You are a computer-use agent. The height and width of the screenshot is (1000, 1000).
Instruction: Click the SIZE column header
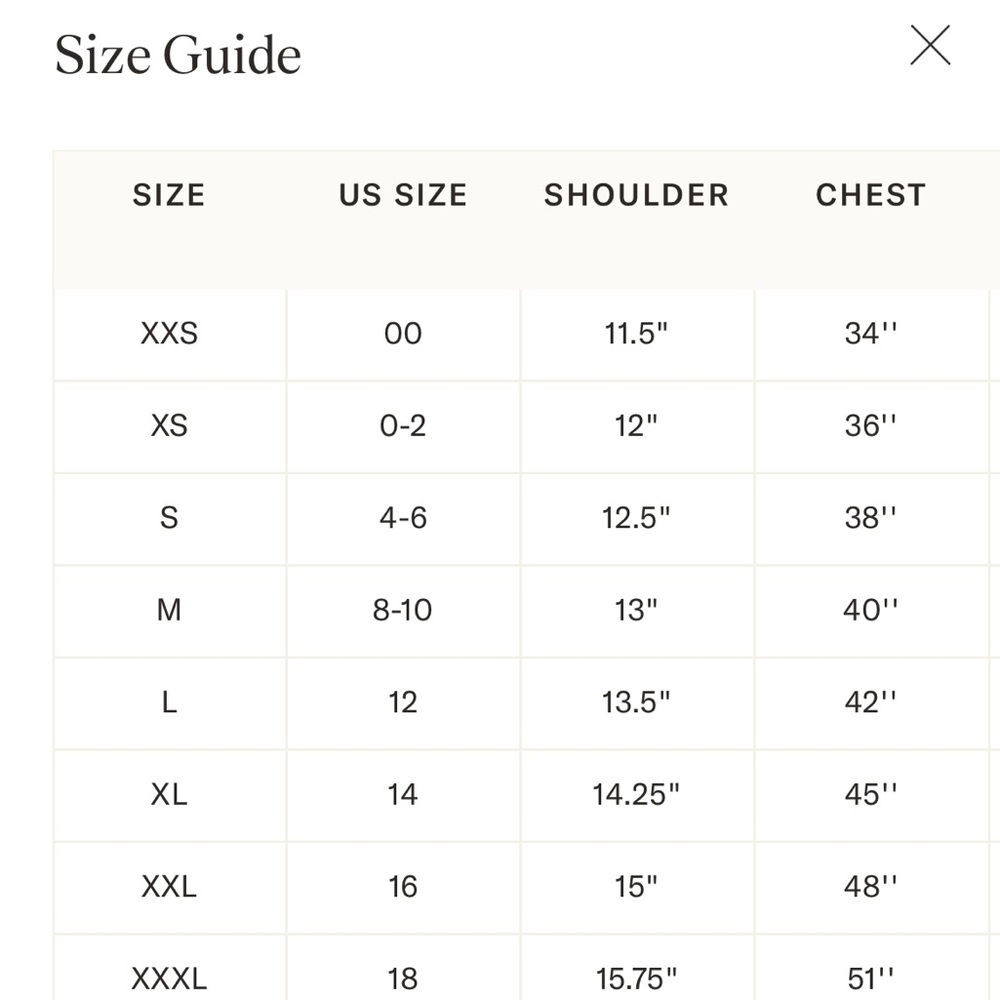pos(169,195)
